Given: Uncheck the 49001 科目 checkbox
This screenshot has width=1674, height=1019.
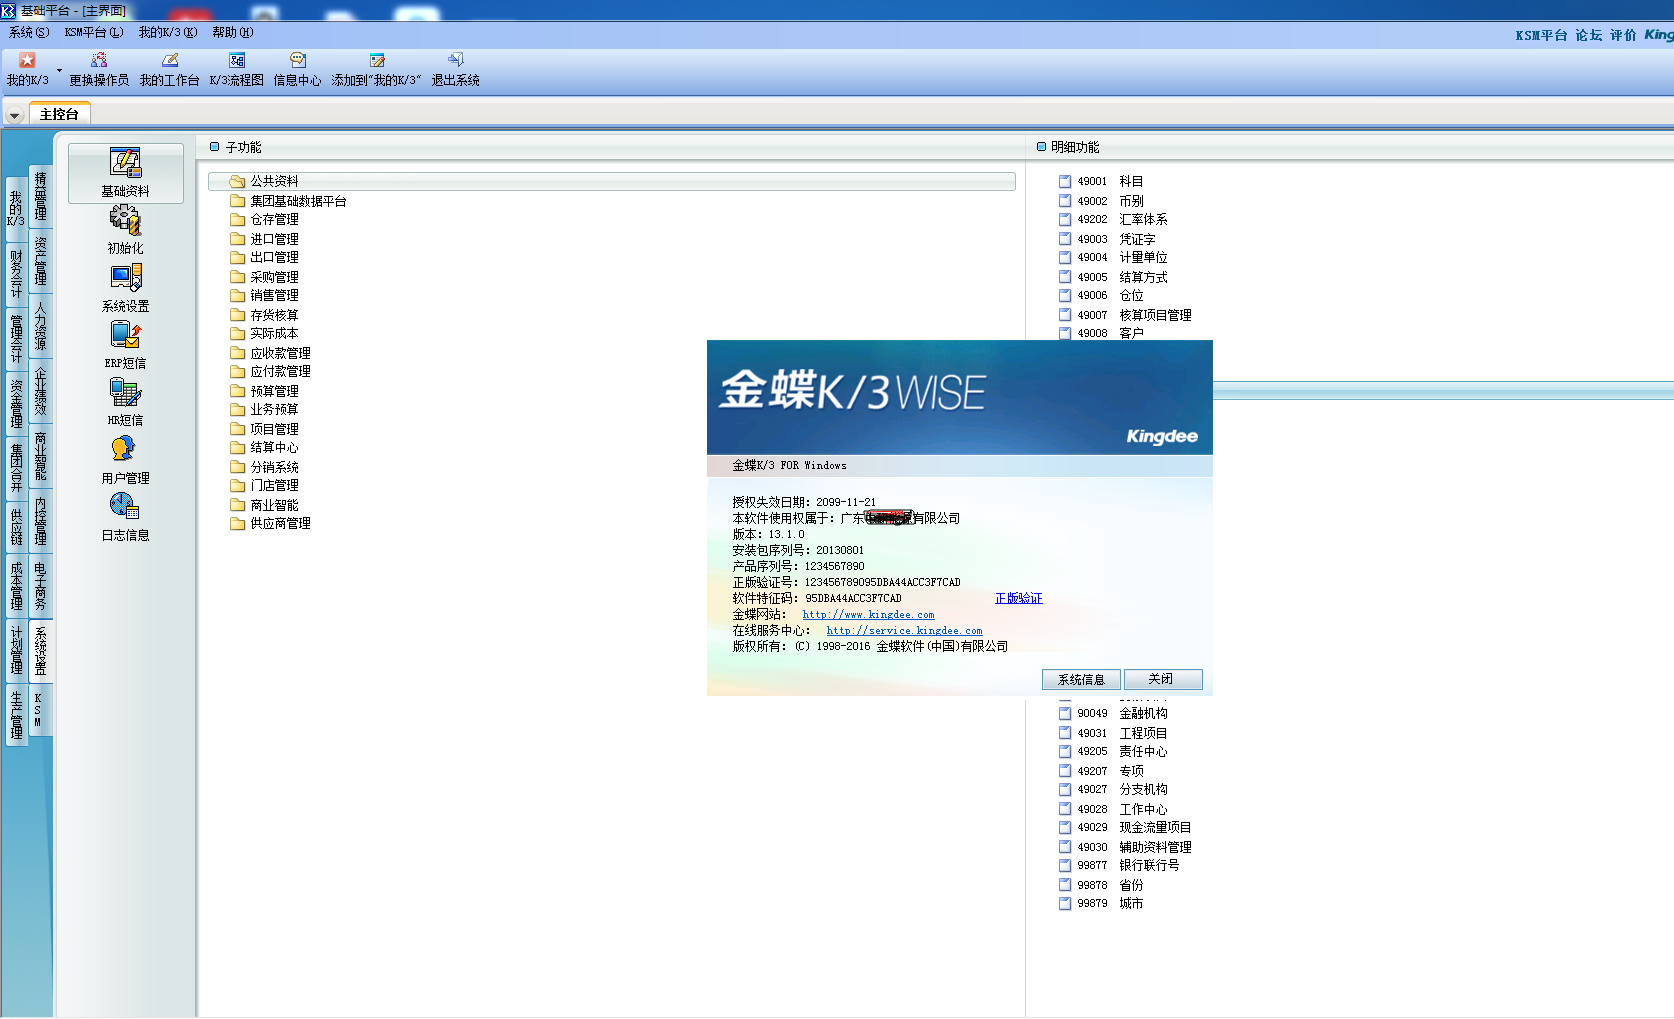Looking at the screenshot, I should 1064,181.
